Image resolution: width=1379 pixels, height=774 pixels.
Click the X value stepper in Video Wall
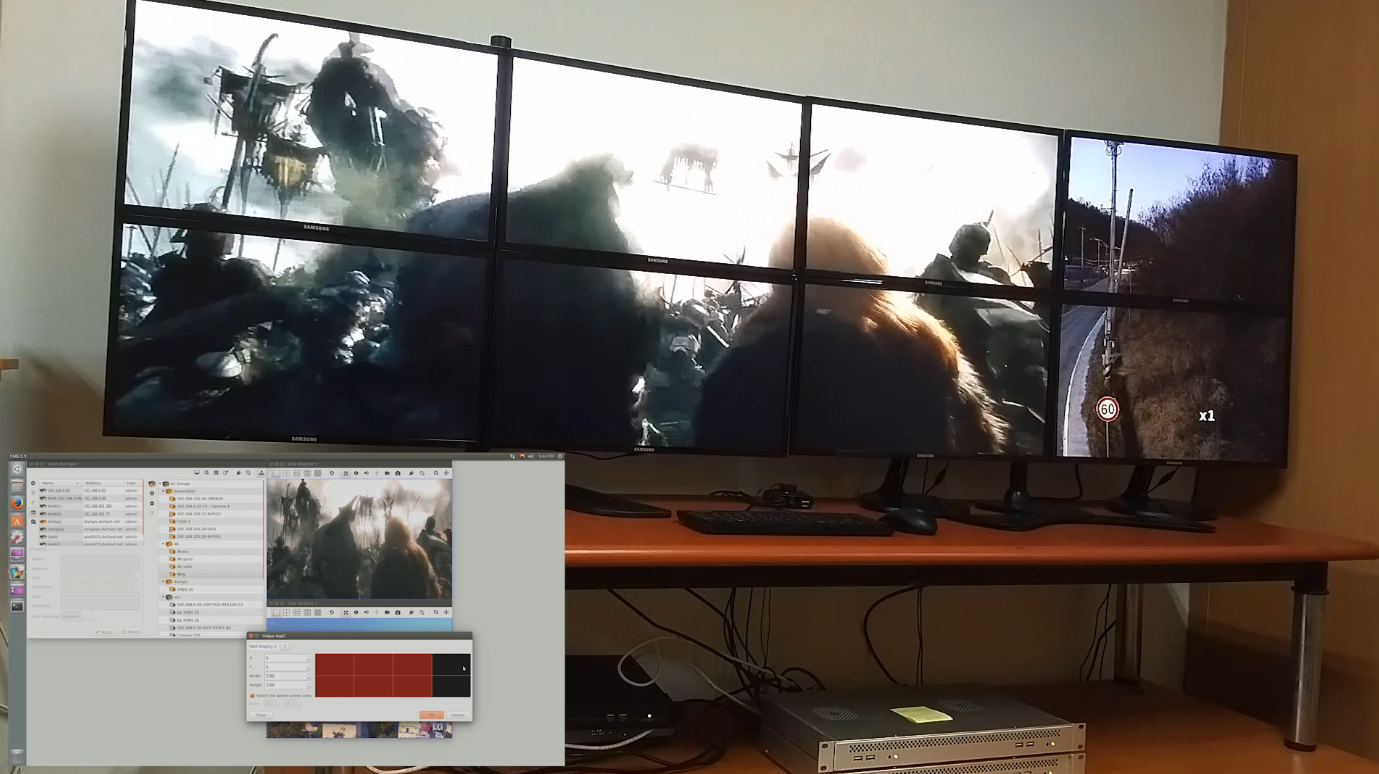click(x=309, y=658)
